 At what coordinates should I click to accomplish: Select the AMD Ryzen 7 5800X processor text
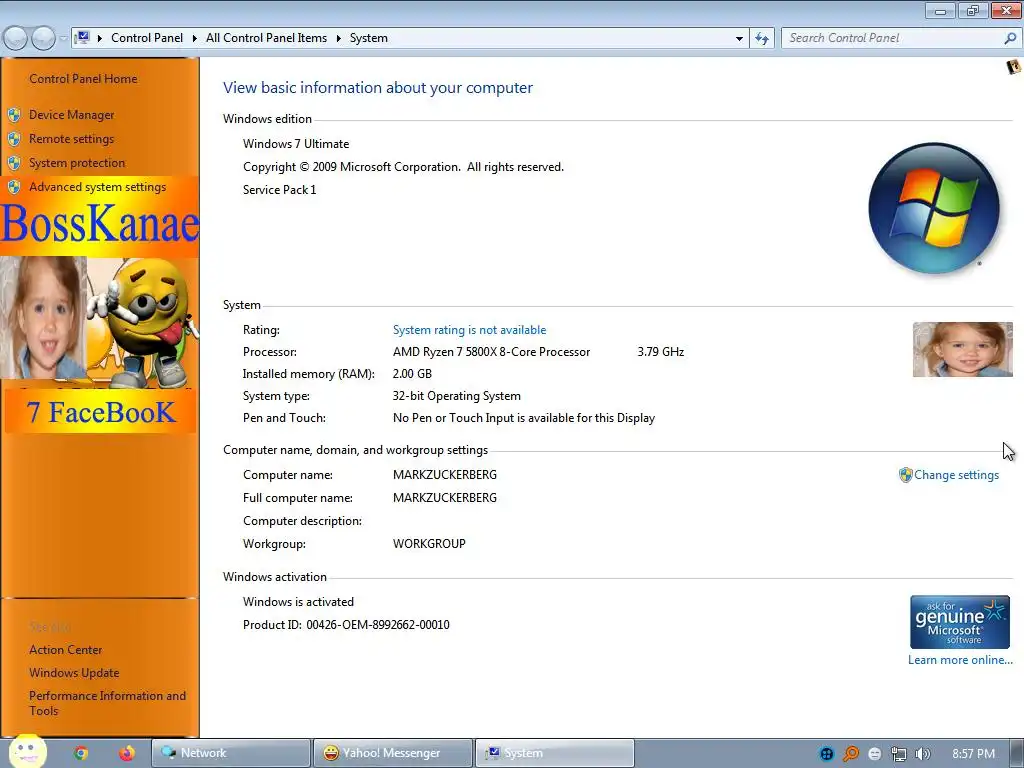tap(491, 353)
